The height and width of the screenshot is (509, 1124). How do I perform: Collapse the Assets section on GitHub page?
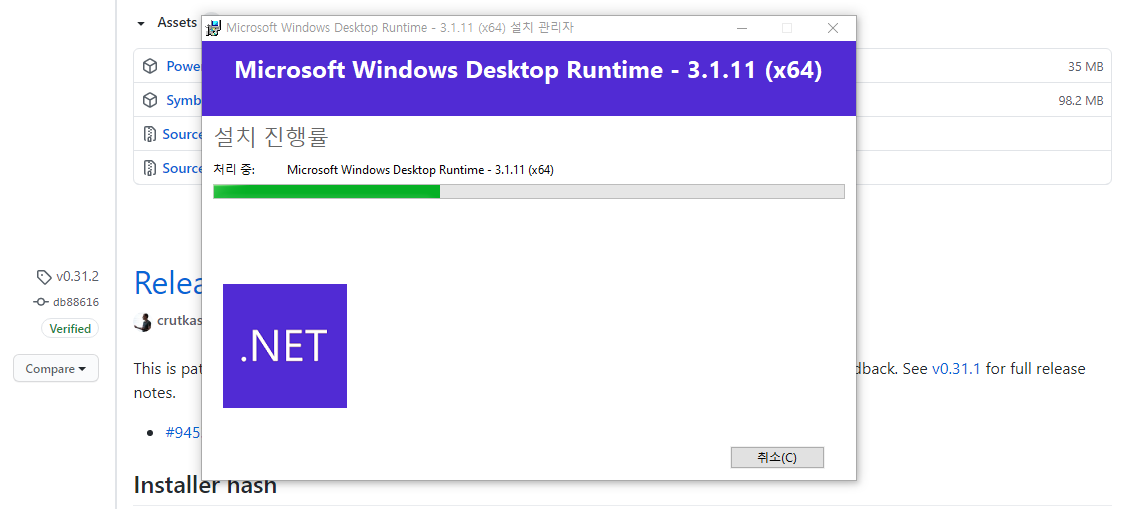coord(140,23)
